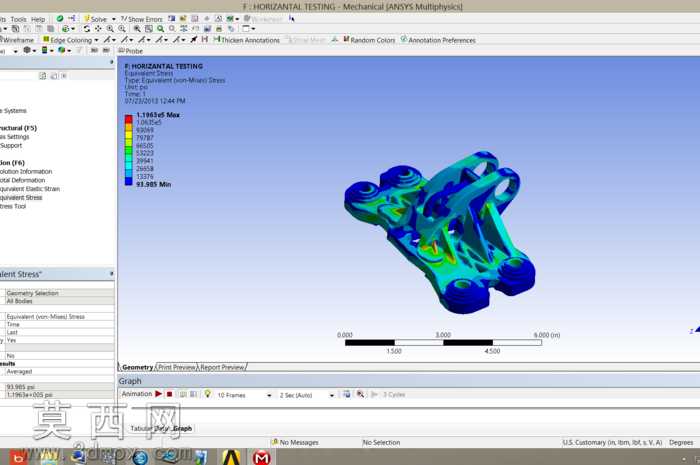Click the green update checkmark icon
Screen dimensions: 700x465
59,19
